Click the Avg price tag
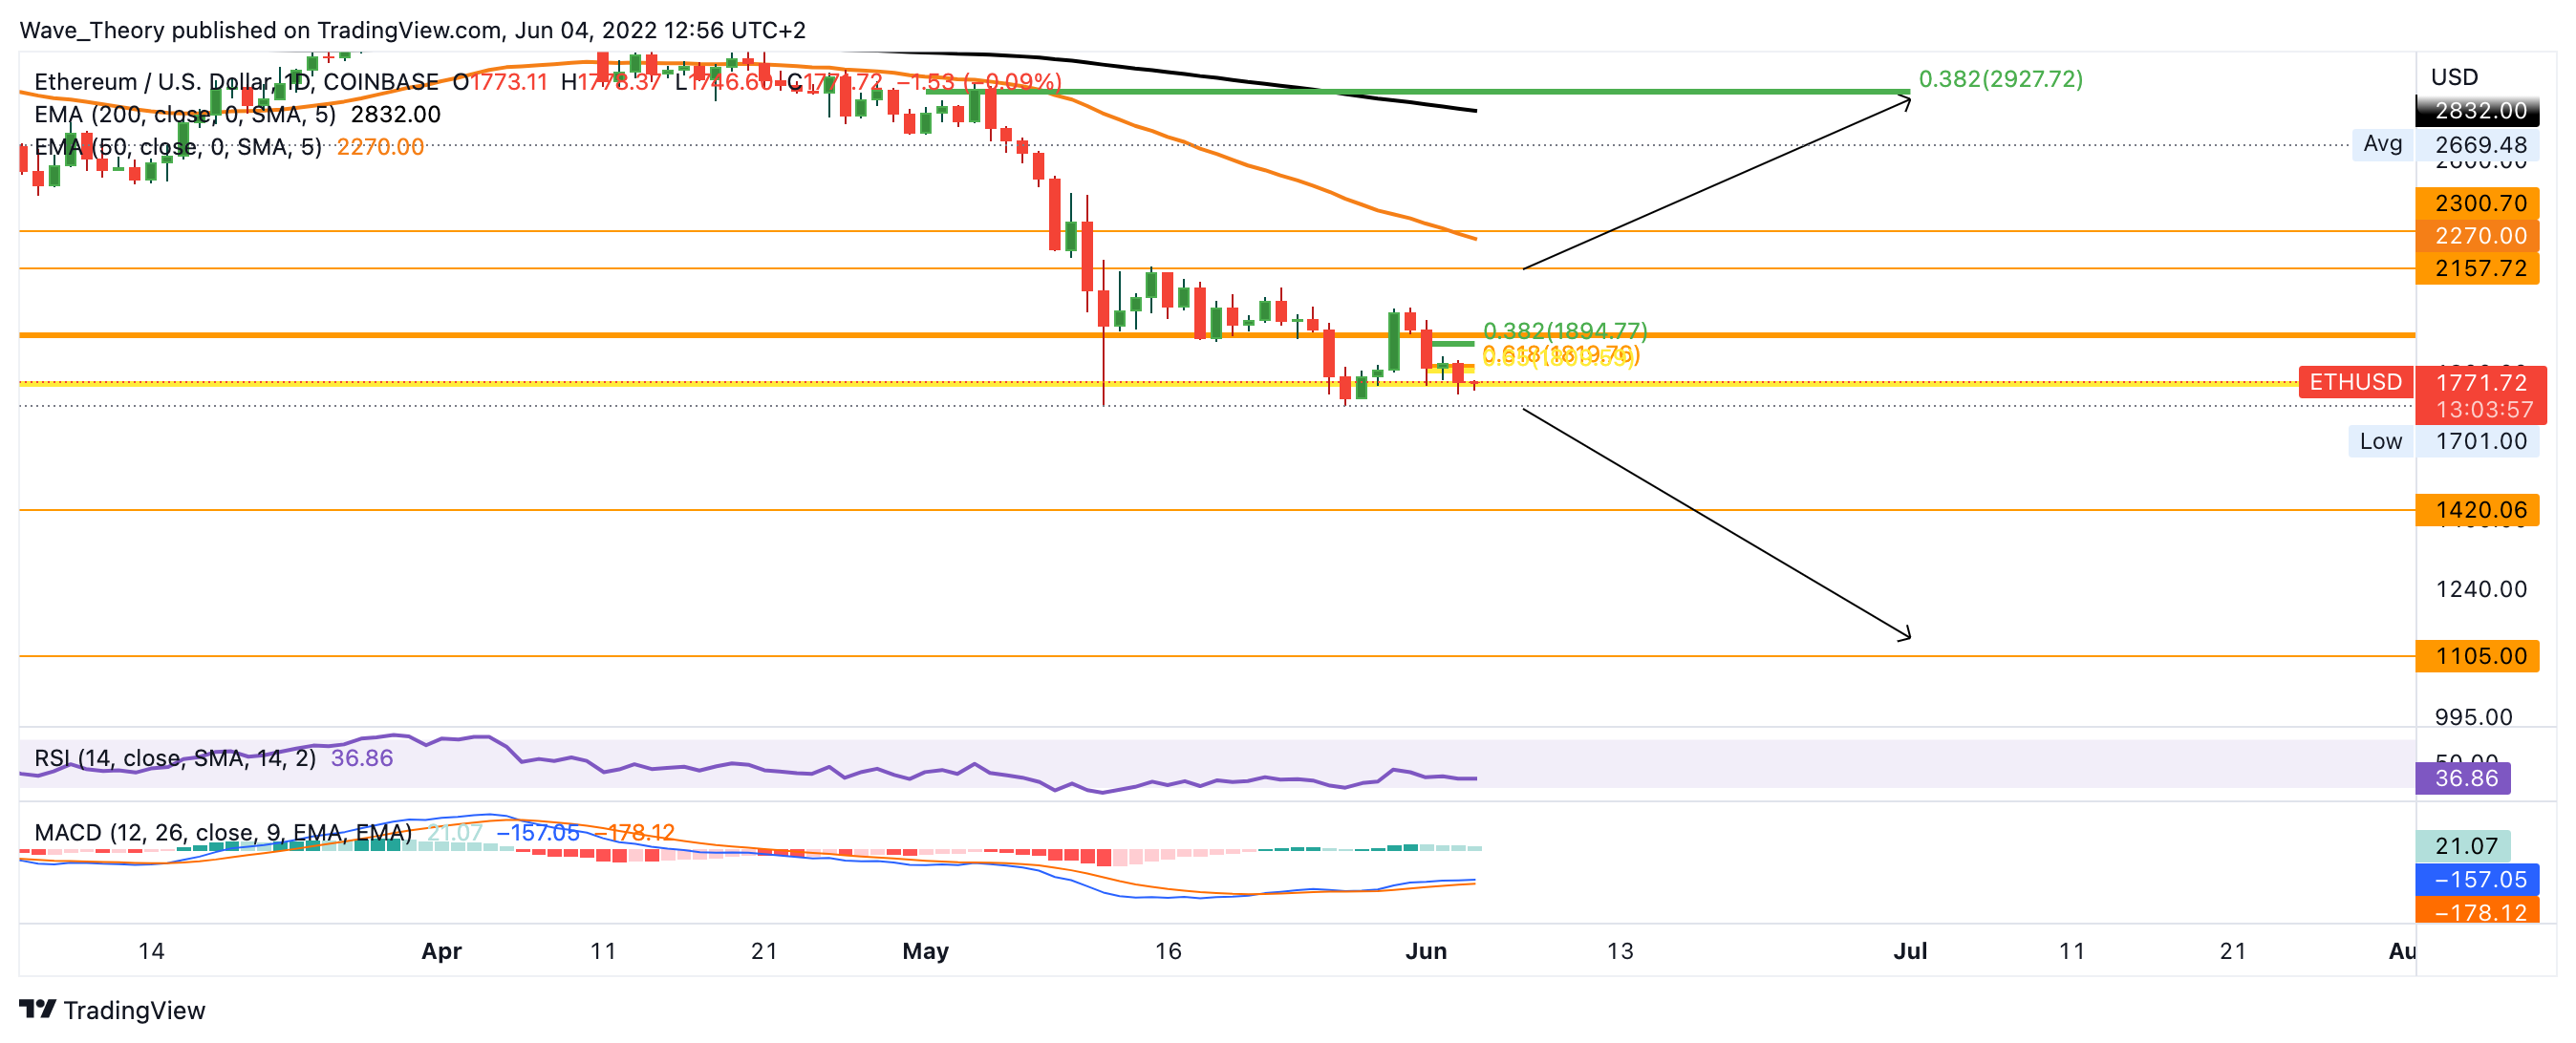The height and width of the screenshot is (1043, 2576). point(2382,144)
